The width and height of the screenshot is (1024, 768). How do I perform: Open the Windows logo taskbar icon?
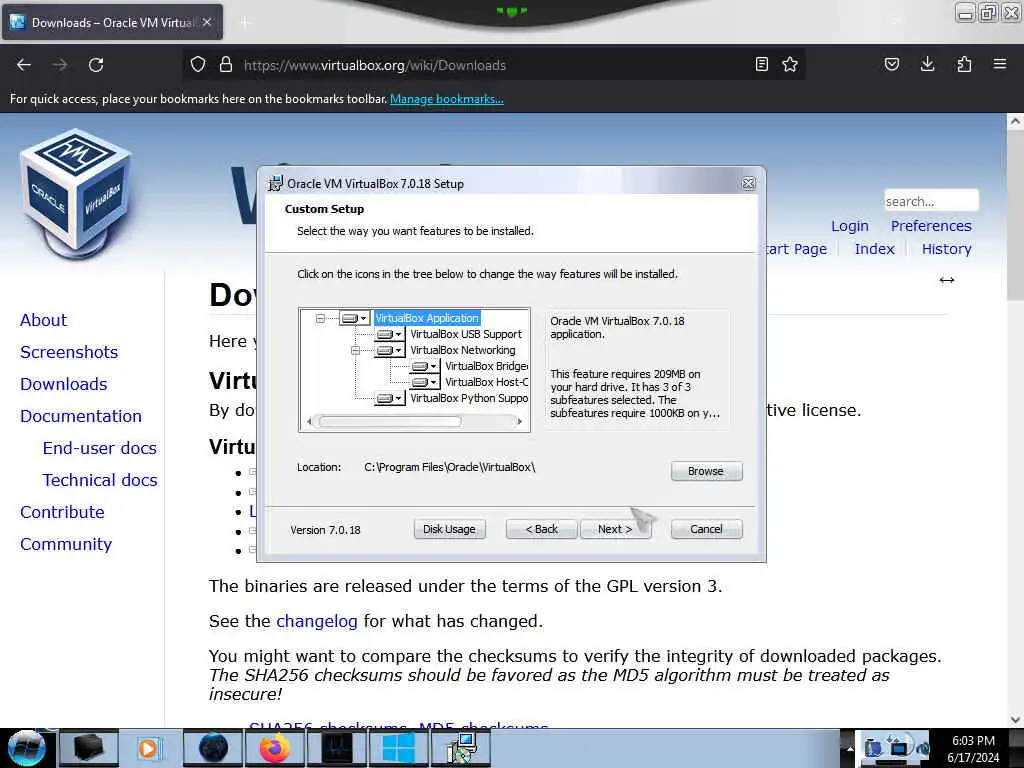(x=398, y=748)
